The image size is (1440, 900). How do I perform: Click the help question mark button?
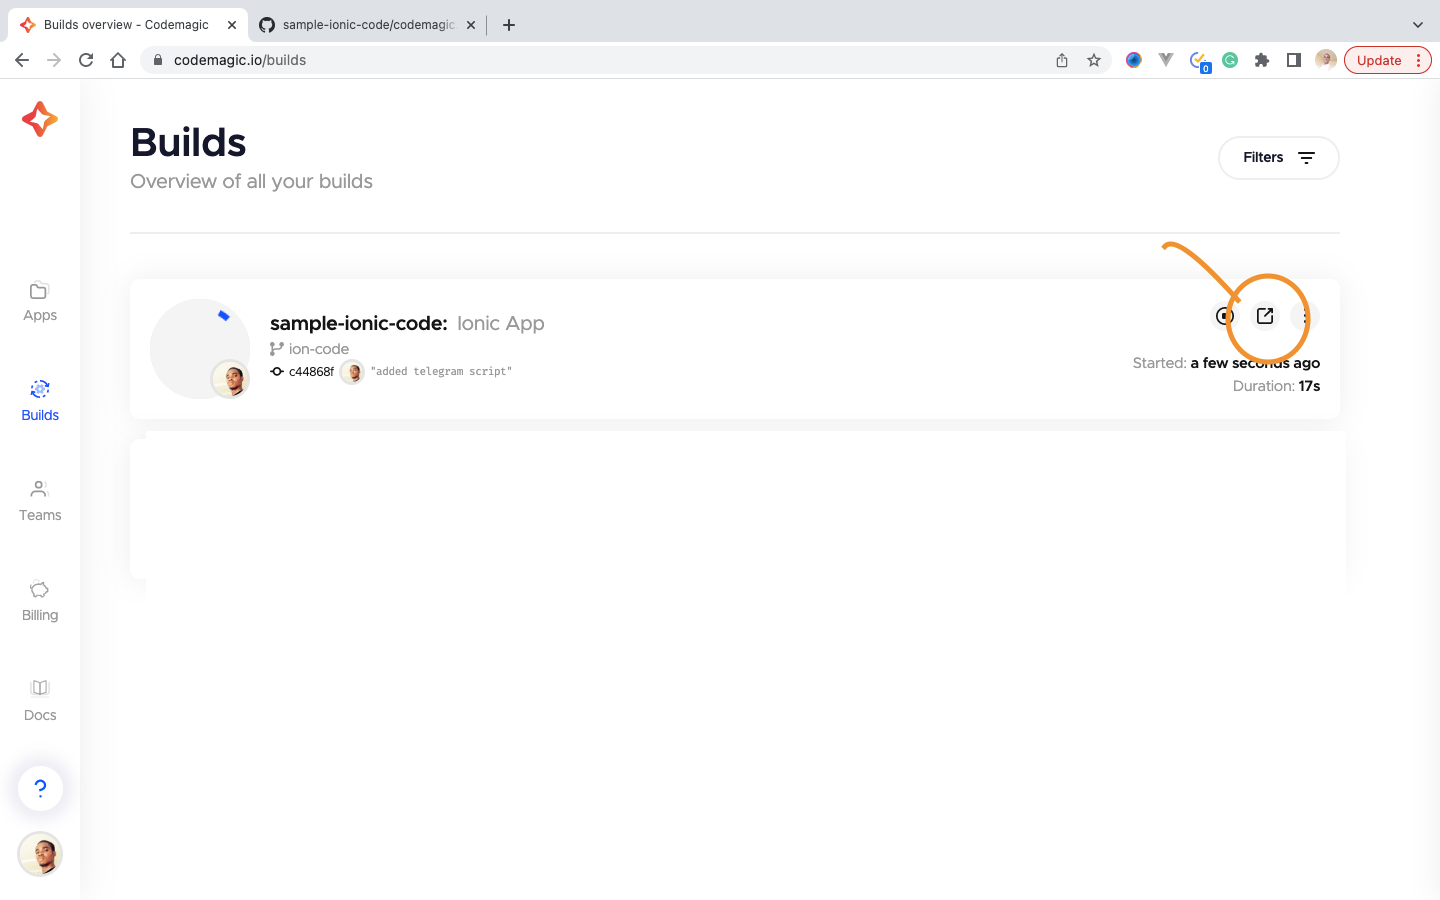point(40,788)
